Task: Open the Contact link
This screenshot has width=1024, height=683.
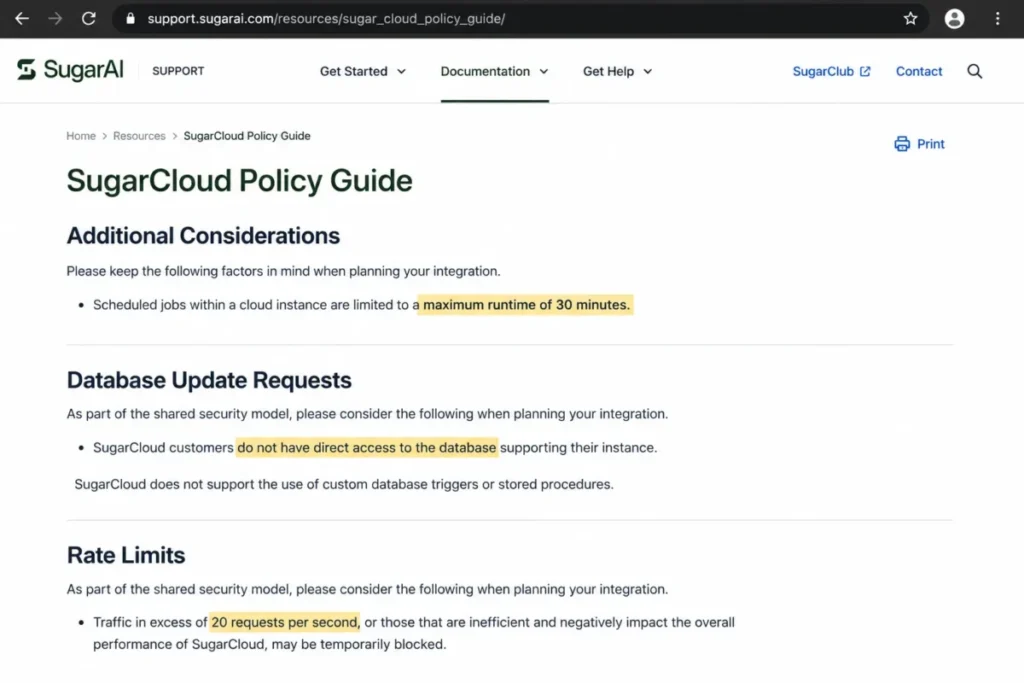Action: [x=919, y=71]
